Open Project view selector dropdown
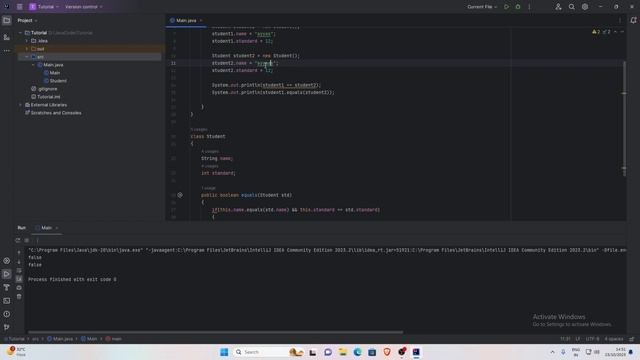The width and height of the screenshot is (640, 360). coord(27,20)
